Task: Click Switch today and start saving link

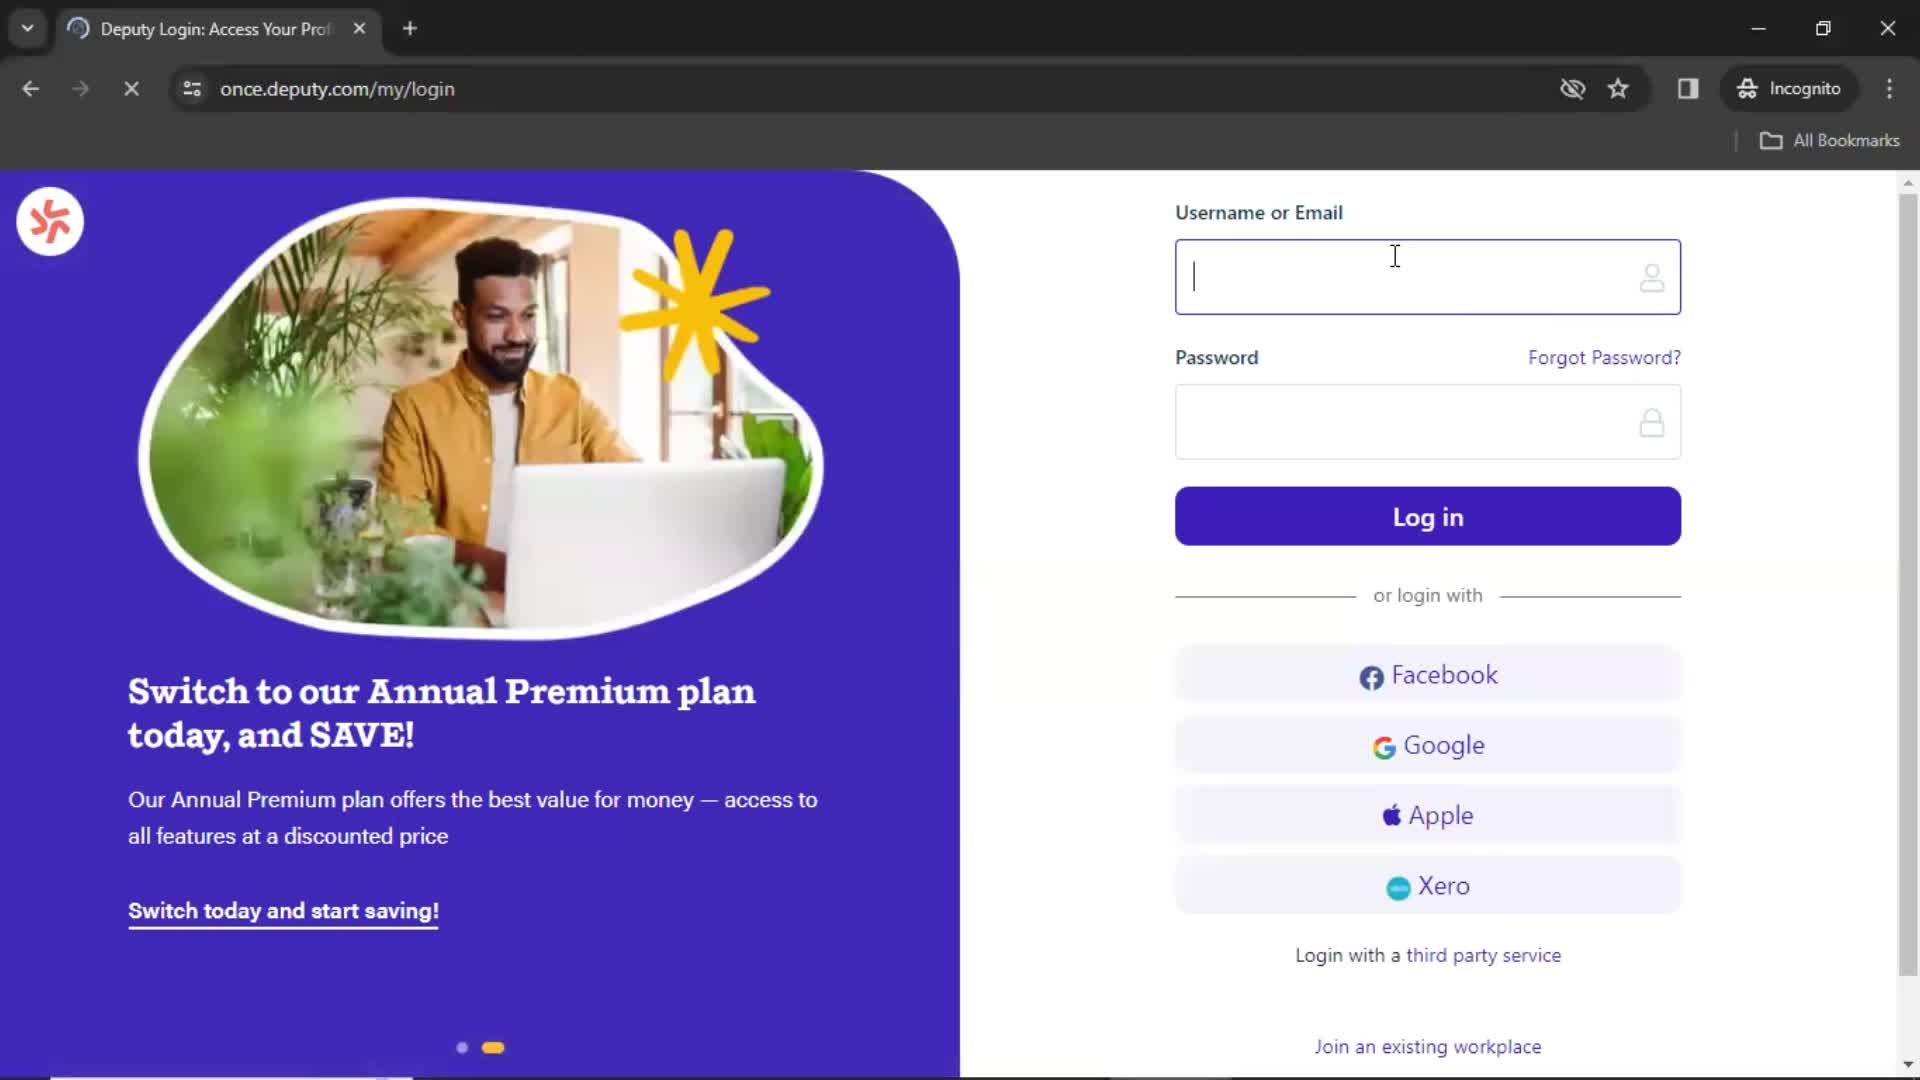Action: click(x=282, y=911)
